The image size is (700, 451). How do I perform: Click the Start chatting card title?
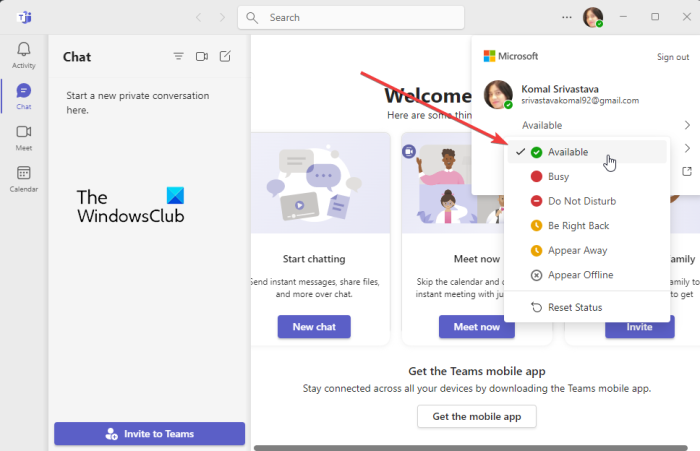[314, 259]
